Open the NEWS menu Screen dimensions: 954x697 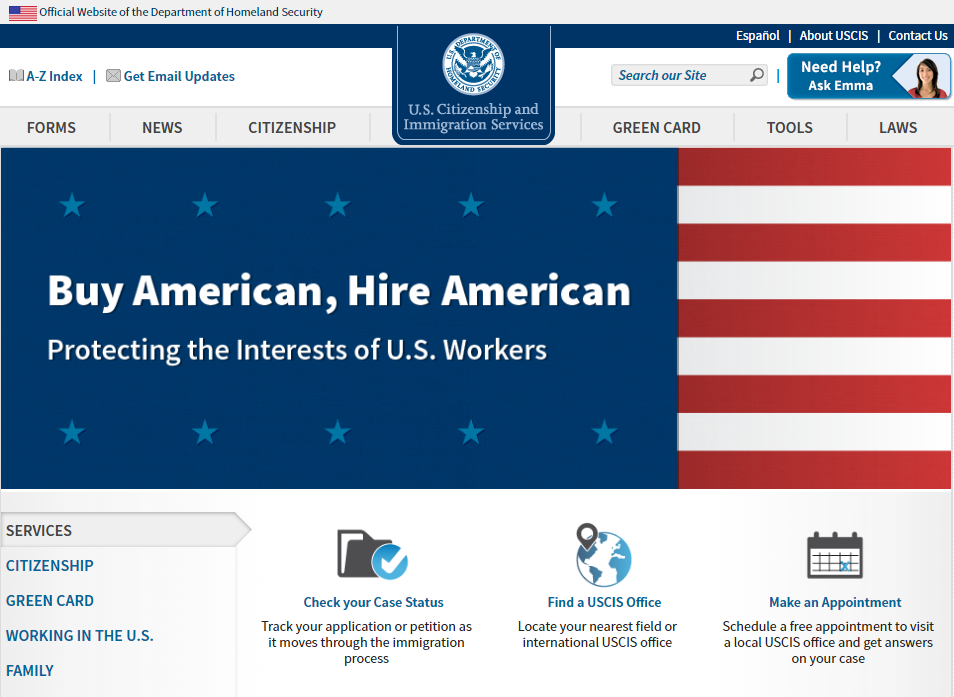(162, 128)
